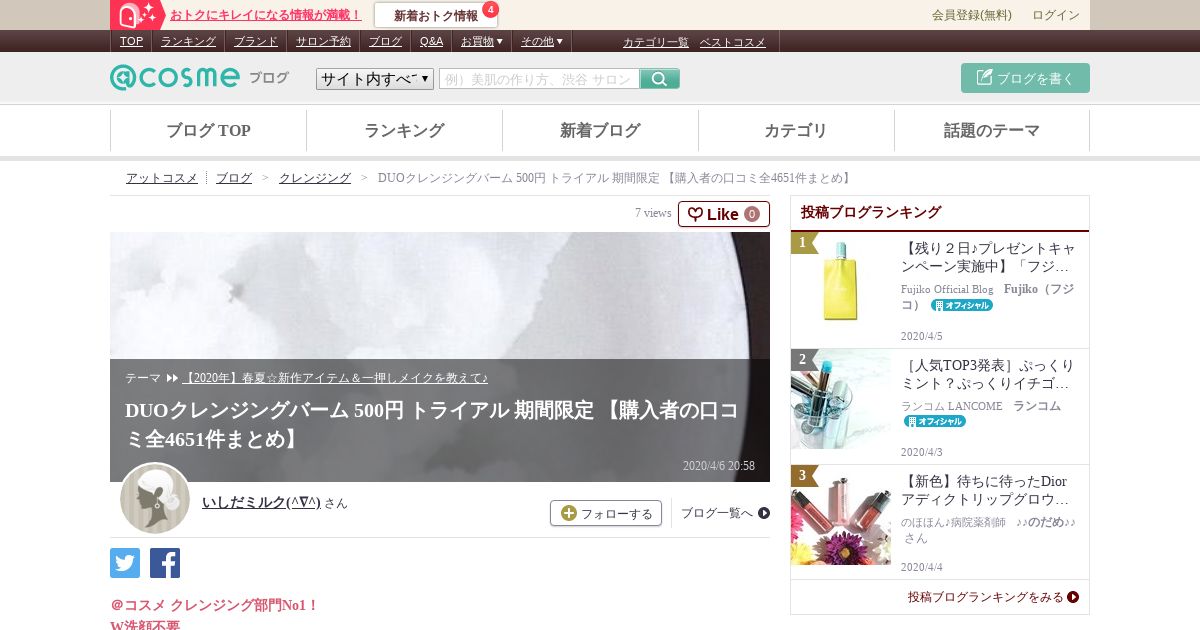Expand その他 menu dropdown
The width and height of the screenshot is (1200, 630).
click(541, 41)
